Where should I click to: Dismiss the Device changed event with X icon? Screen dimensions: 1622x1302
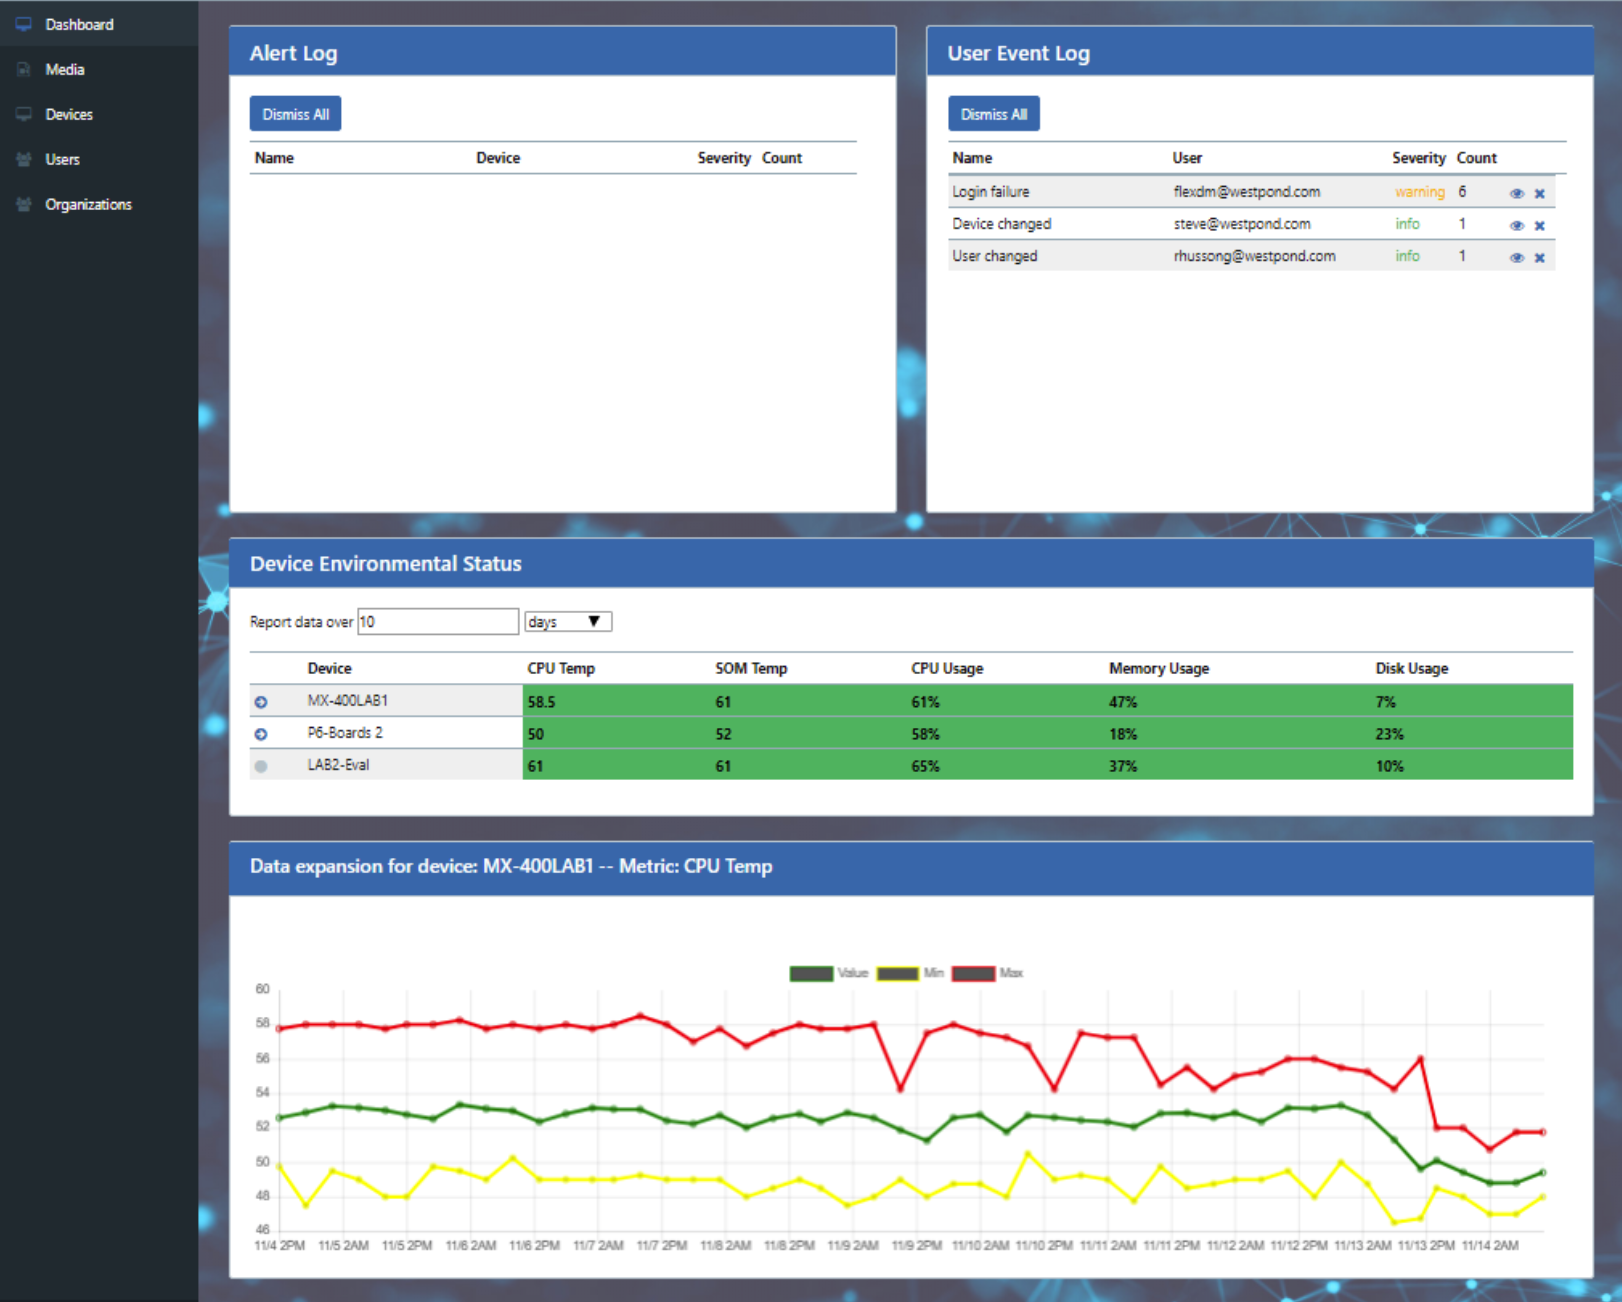click(x=1540, y=225)
